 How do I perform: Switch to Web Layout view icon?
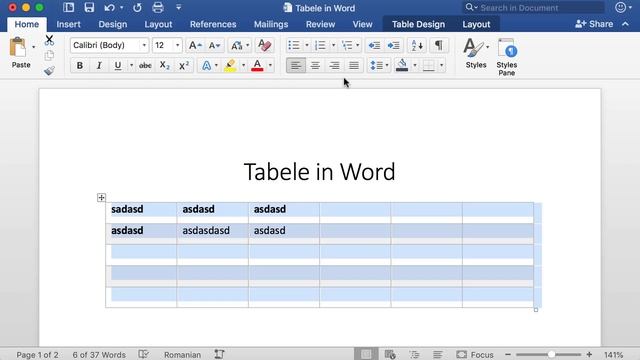coord(390,354)
